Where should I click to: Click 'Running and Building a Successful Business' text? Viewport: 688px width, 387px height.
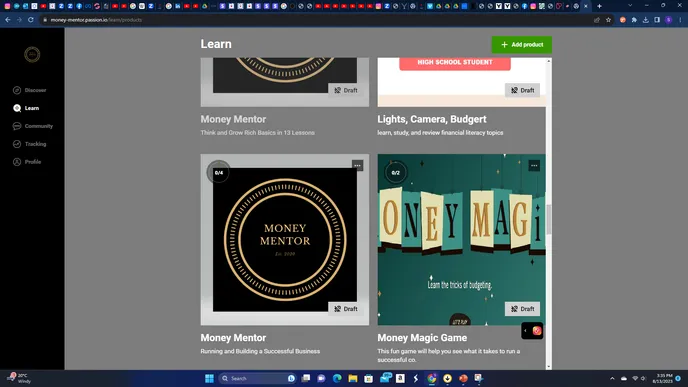coord(260,351)
